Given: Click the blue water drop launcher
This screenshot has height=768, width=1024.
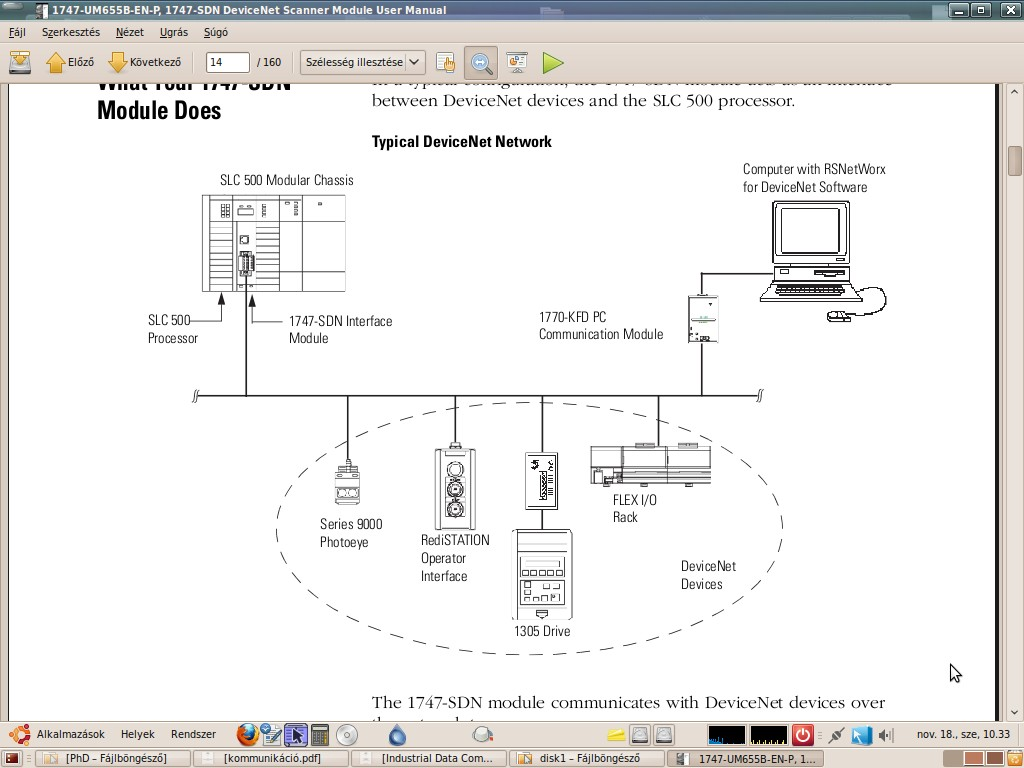Looking at the screenshot, I should click(x=397, y=735).
